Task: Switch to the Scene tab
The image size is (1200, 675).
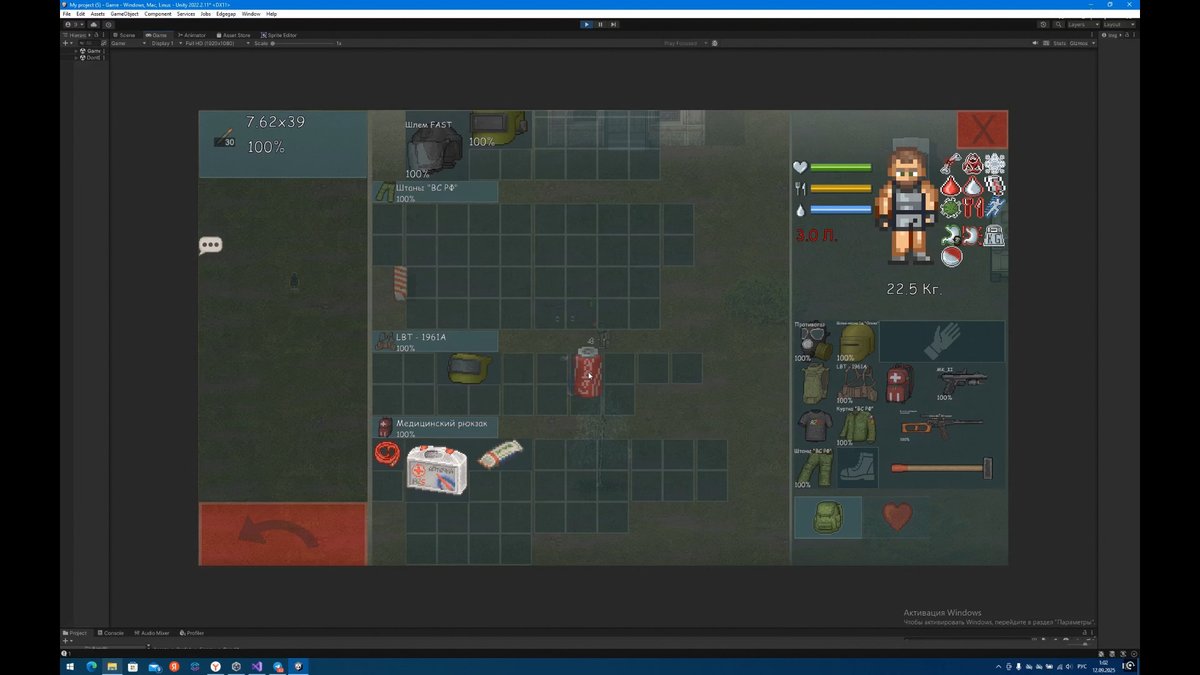Action: 125,35
